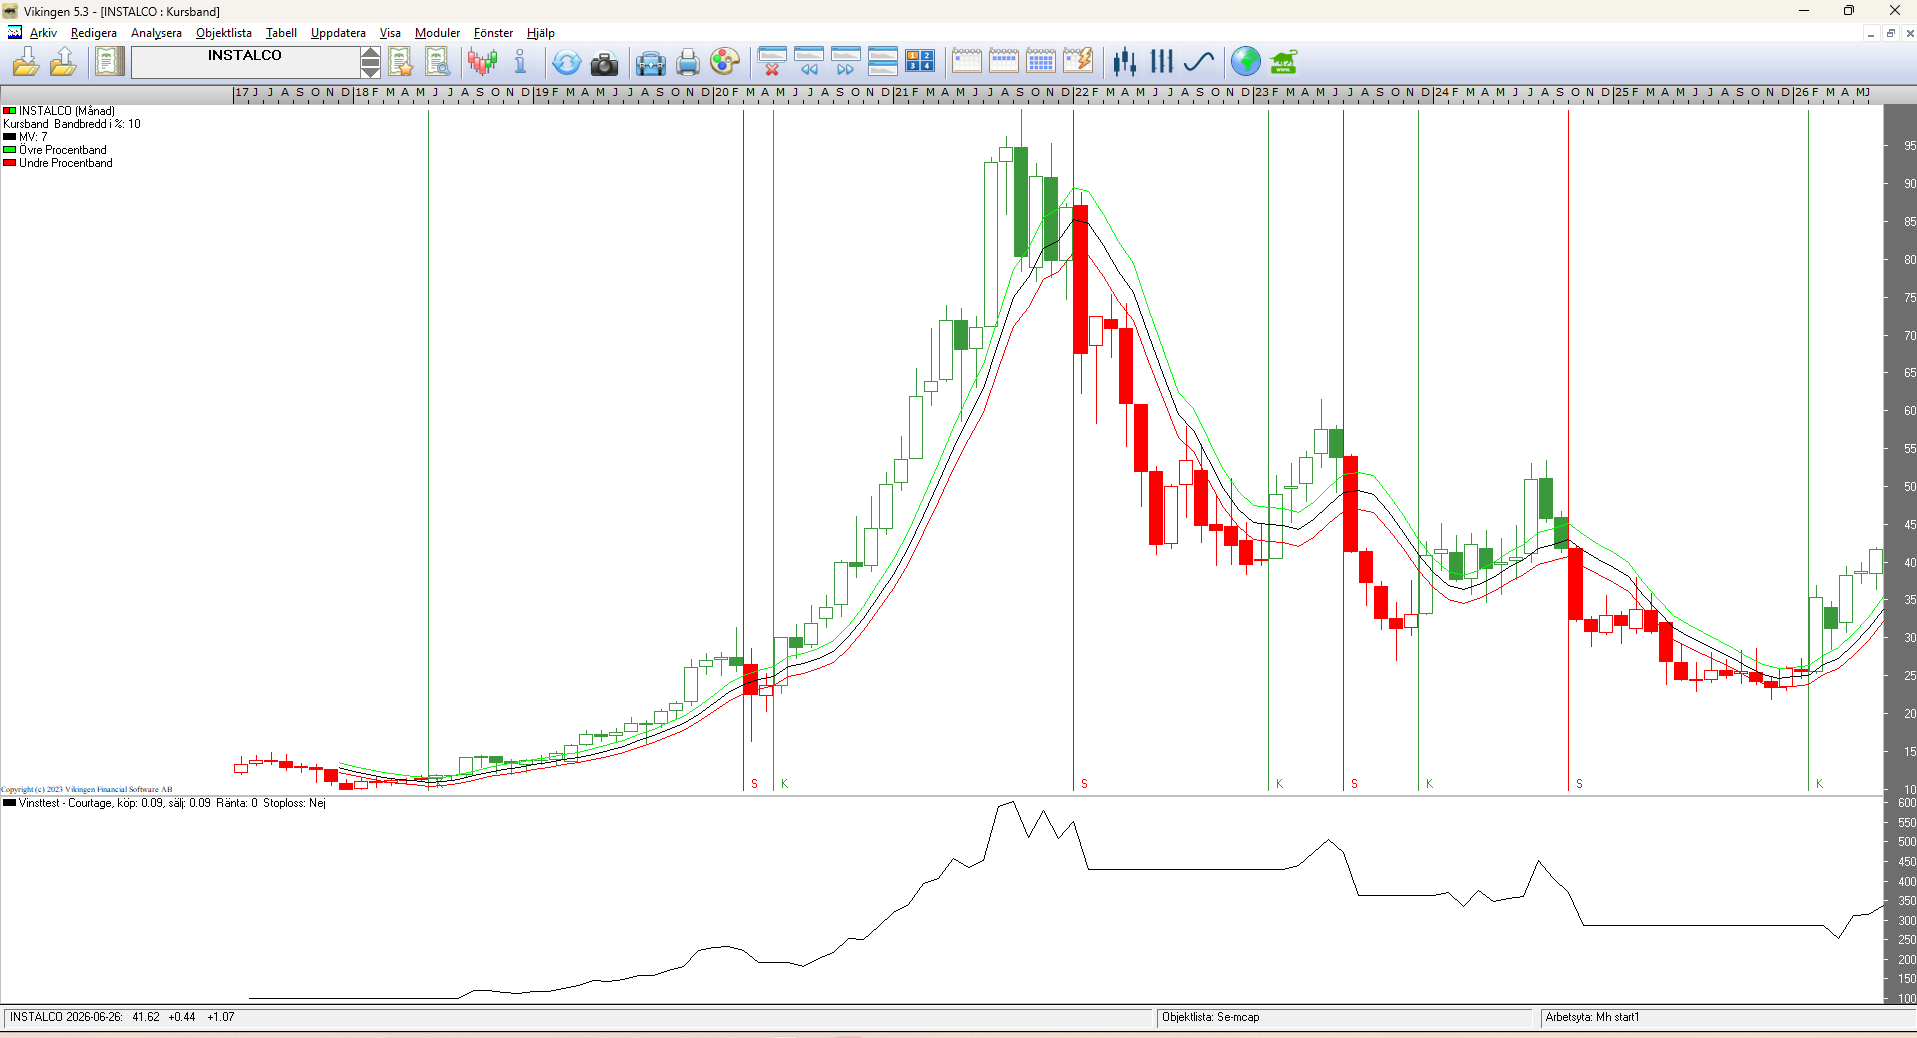The width and height of the screenshot is (1917, 1038).
Task: Click the year 24 label on time axis
Action: [1442, 92]
